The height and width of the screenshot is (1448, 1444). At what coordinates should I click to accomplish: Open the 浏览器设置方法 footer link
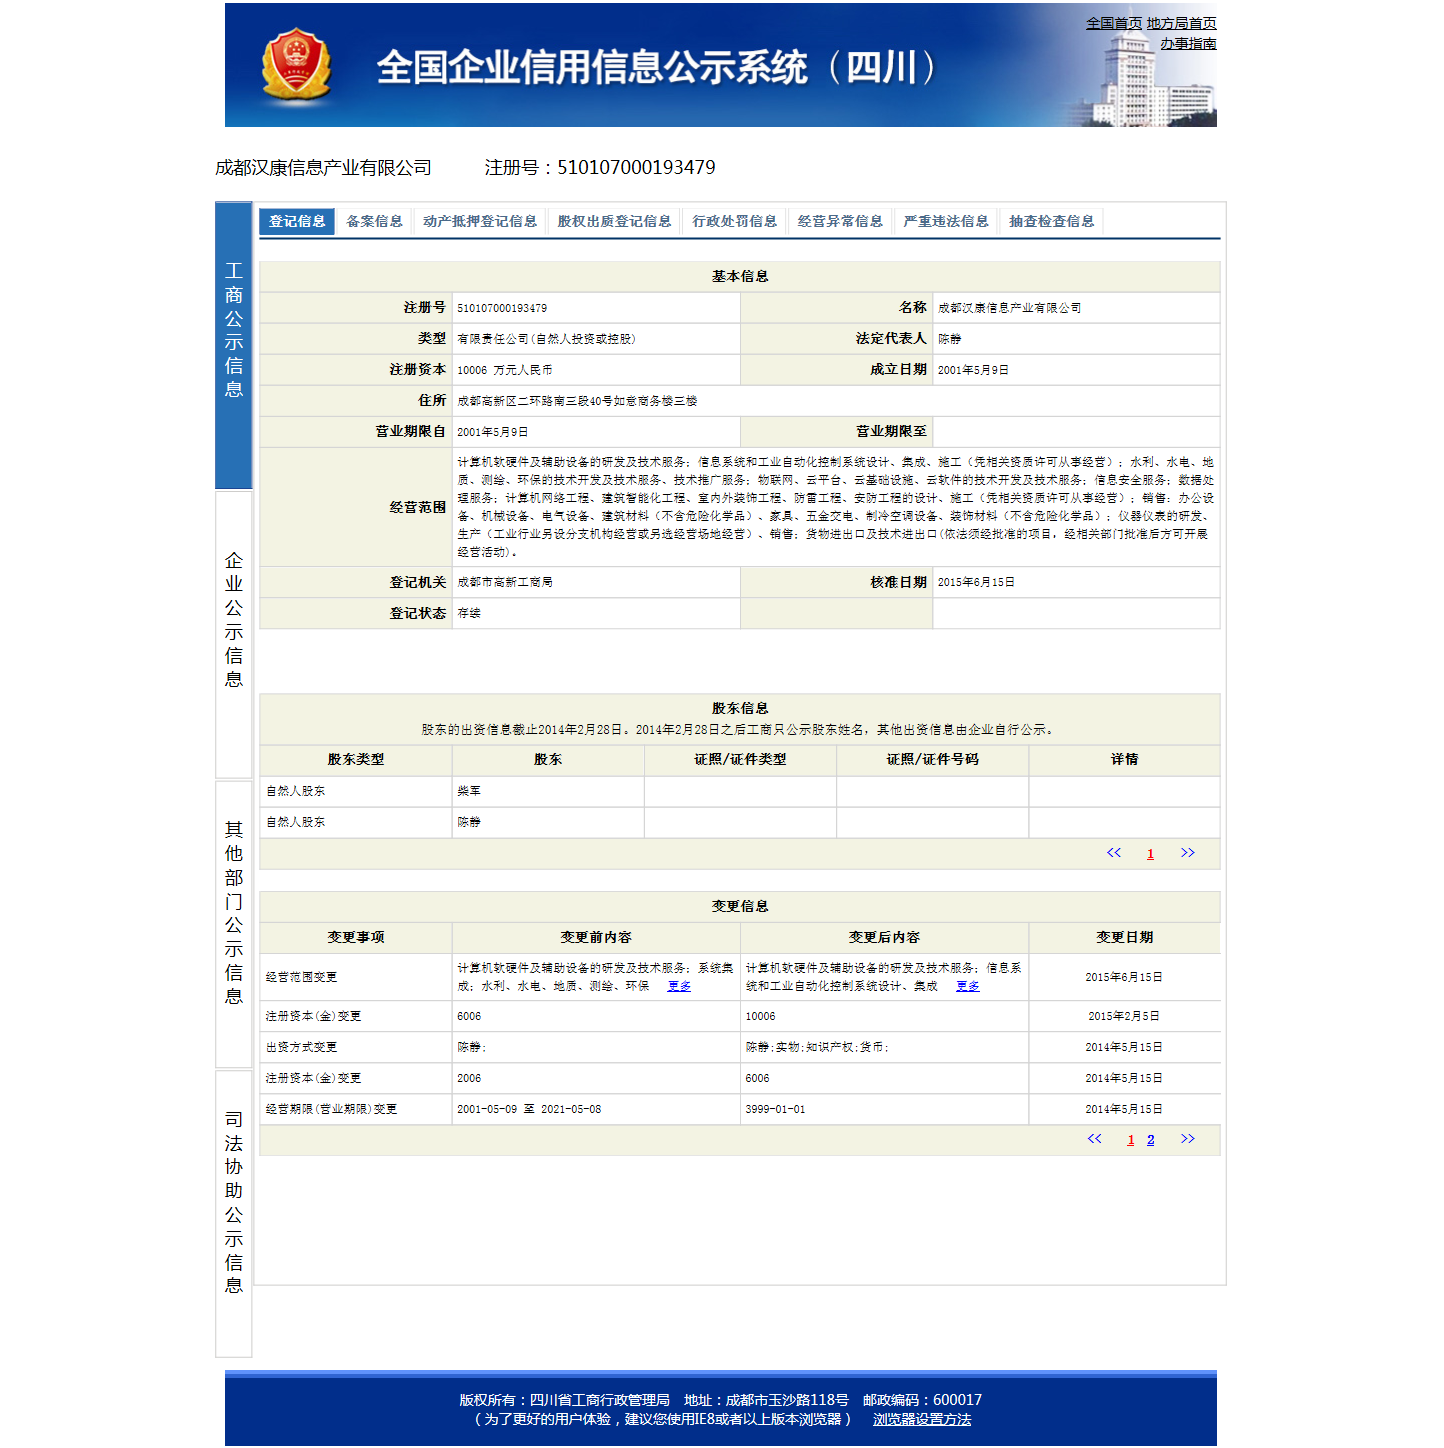tap(921, 1419)
